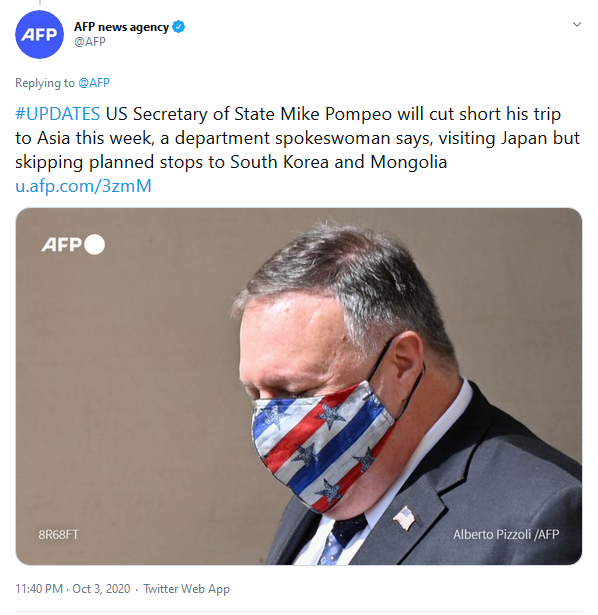Open the @AFP mention in Replying to
This screenshot has width=598, height=615.
click(94, 83)
